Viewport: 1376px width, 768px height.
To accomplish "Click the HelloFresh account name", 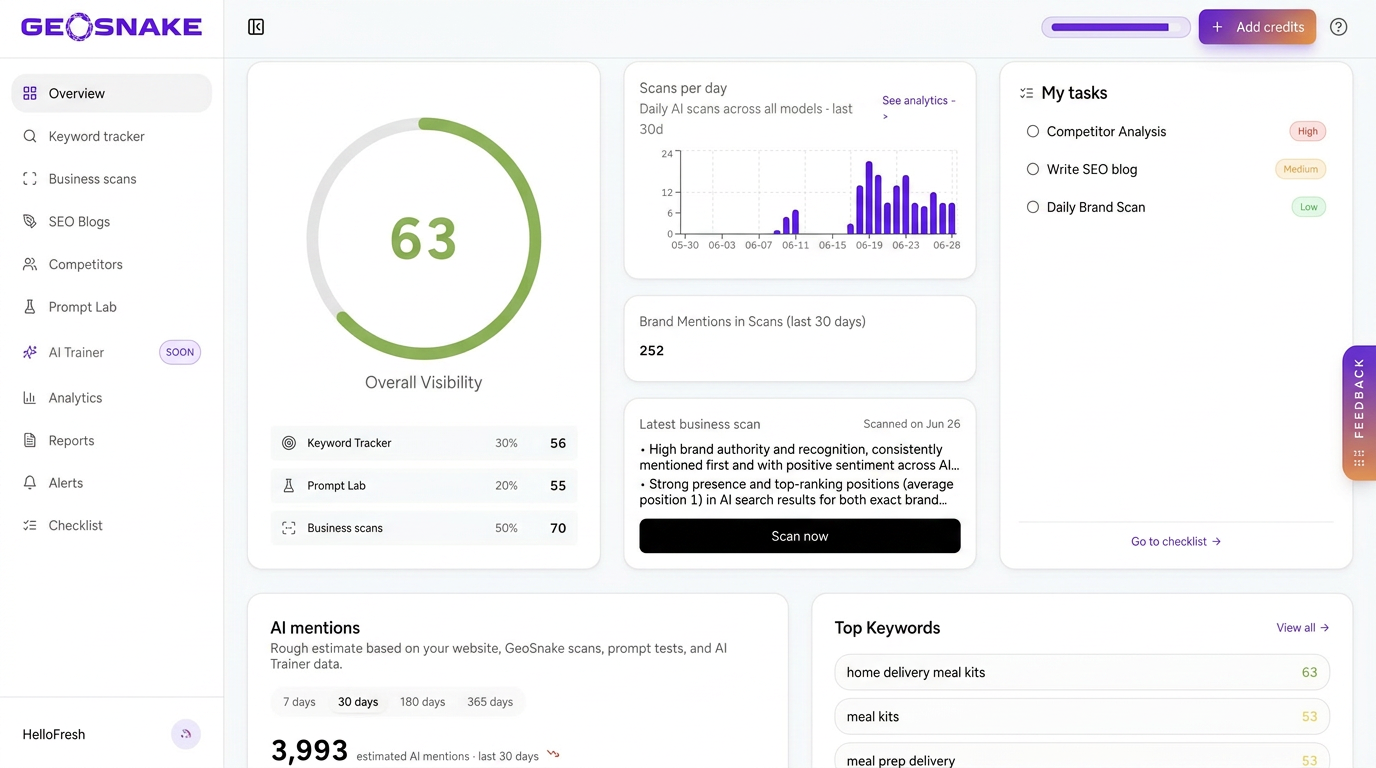I will tap(54, 734).
